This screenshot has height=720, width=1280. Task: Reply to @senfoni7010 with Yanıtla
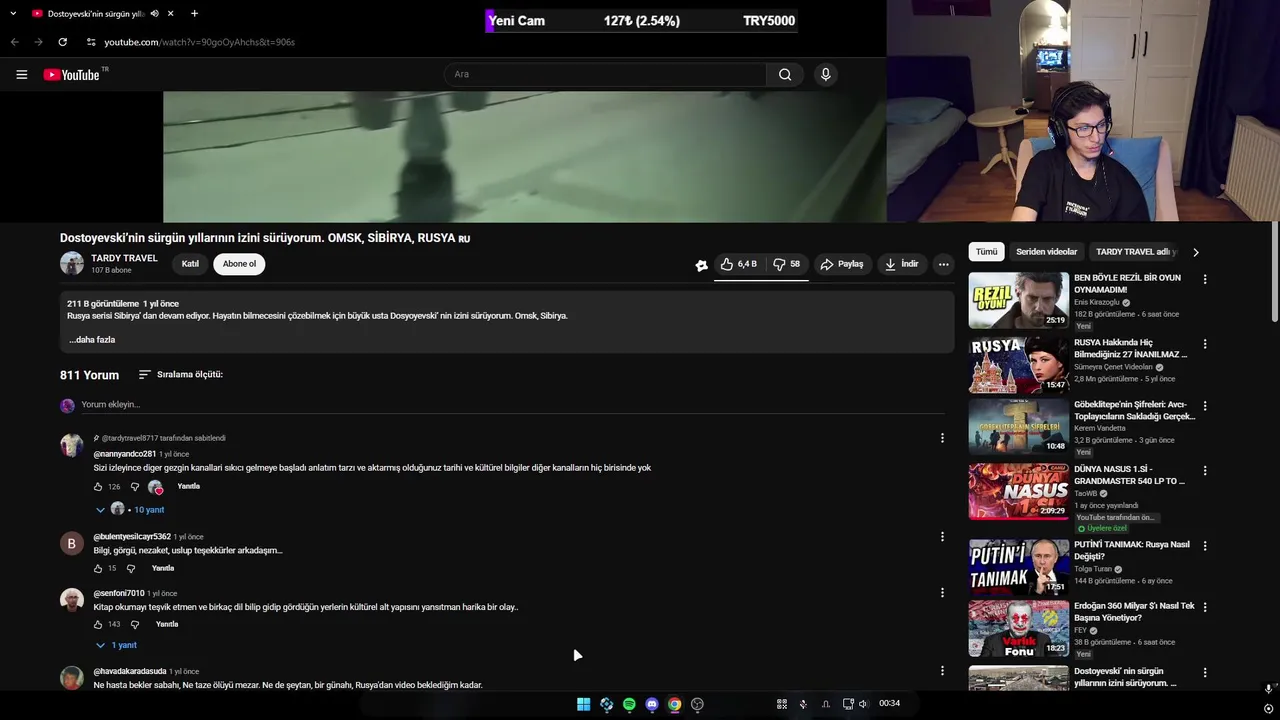(x=167, y=624)
